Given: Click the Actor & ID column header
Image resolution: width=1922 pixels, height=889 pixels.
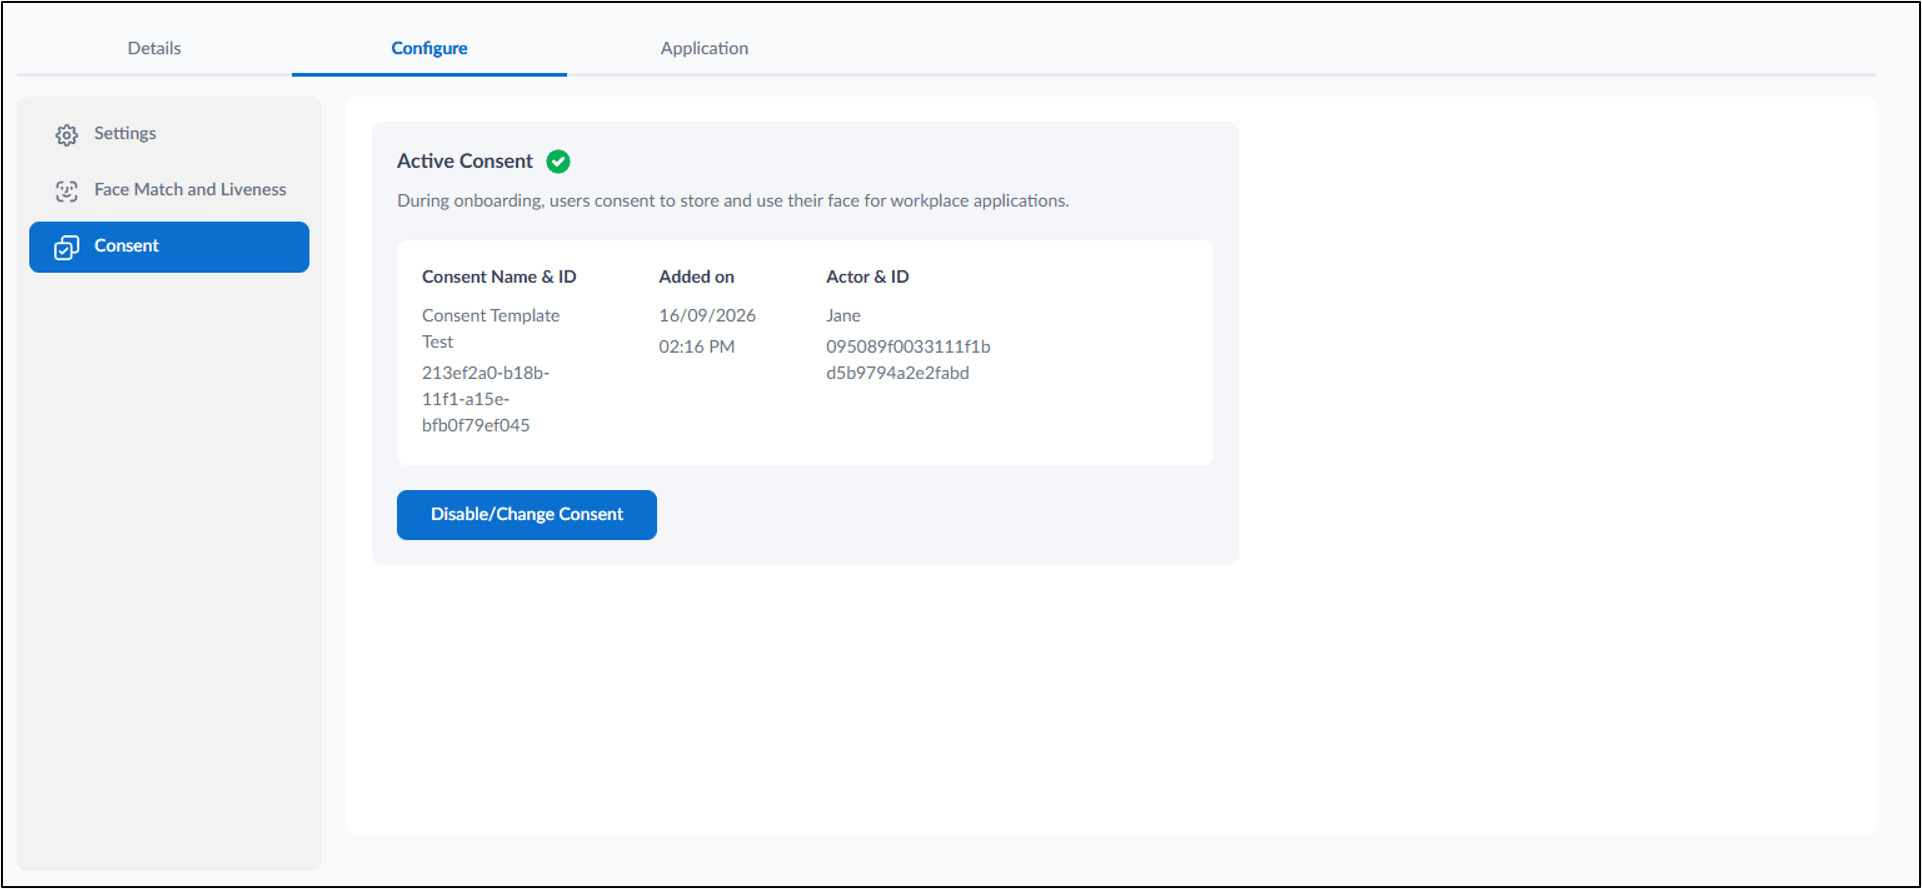Looking at the screenshot, I should tap(867, 277).
